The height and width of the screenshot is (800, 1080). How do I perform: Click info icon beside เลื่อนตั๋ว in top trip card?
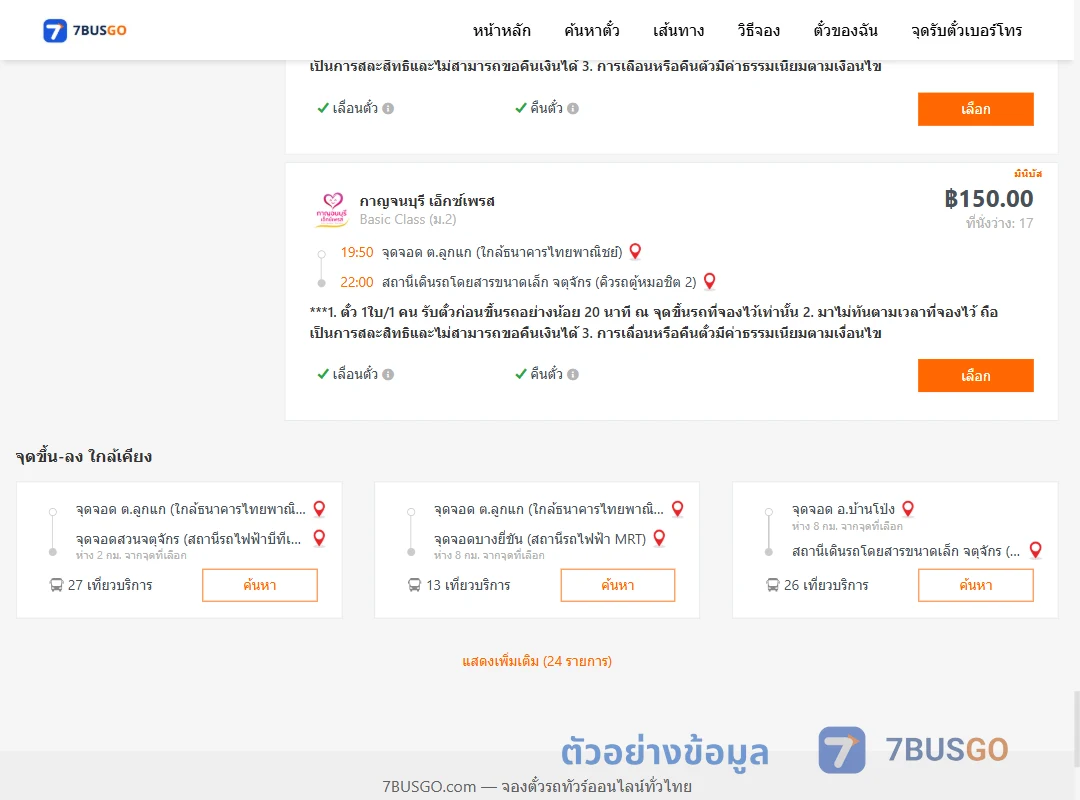(x=388, y=108)
